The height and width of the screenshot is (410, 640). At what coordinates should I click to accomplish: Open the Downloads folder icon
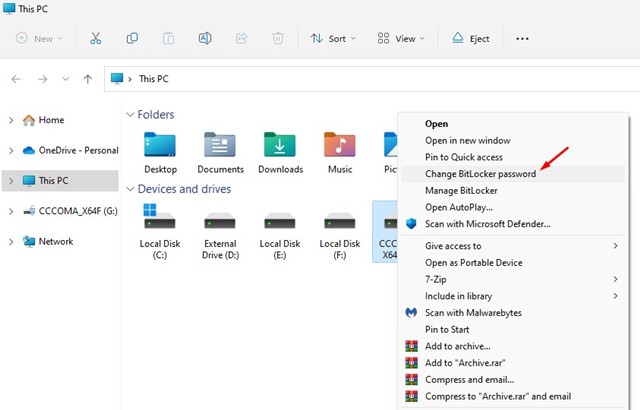(280, 146)
